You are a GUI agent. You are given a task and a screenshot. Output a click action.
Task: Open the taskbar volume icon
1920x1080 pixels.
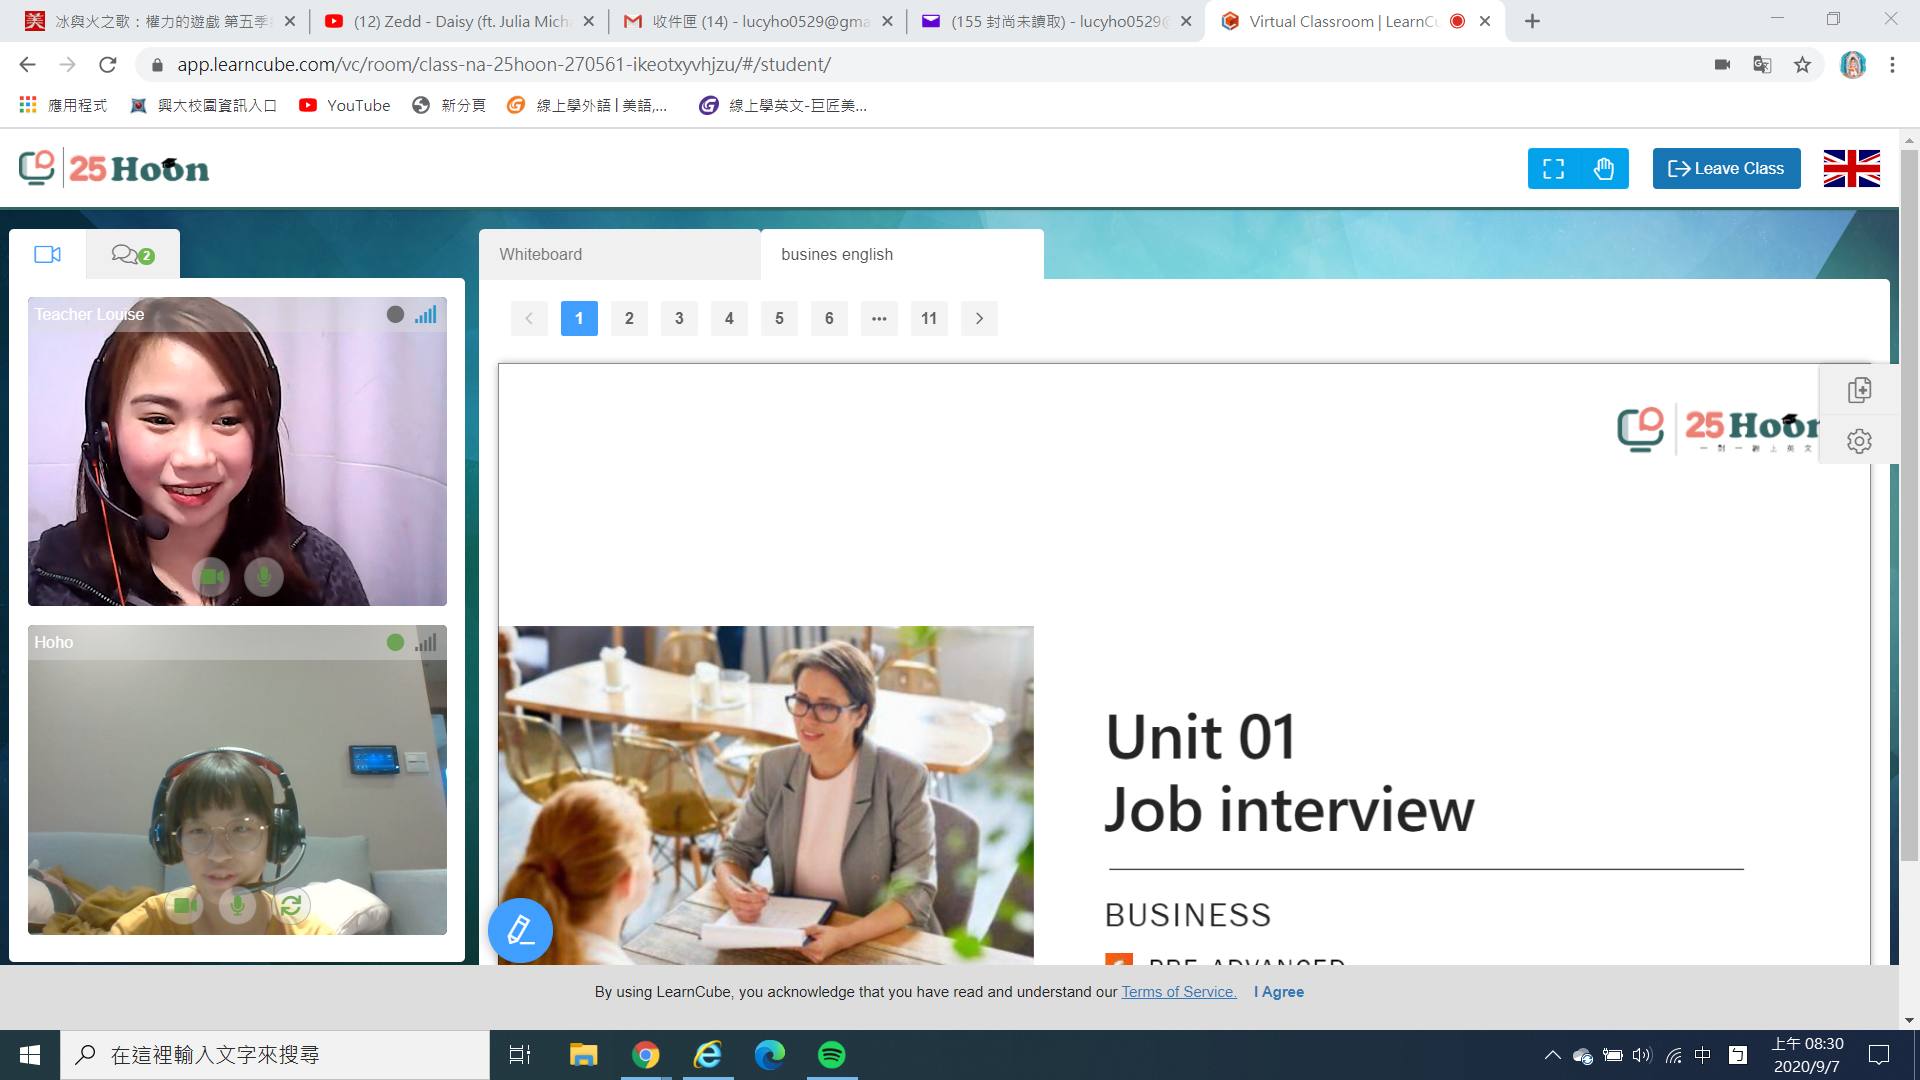[1642, 1055]
